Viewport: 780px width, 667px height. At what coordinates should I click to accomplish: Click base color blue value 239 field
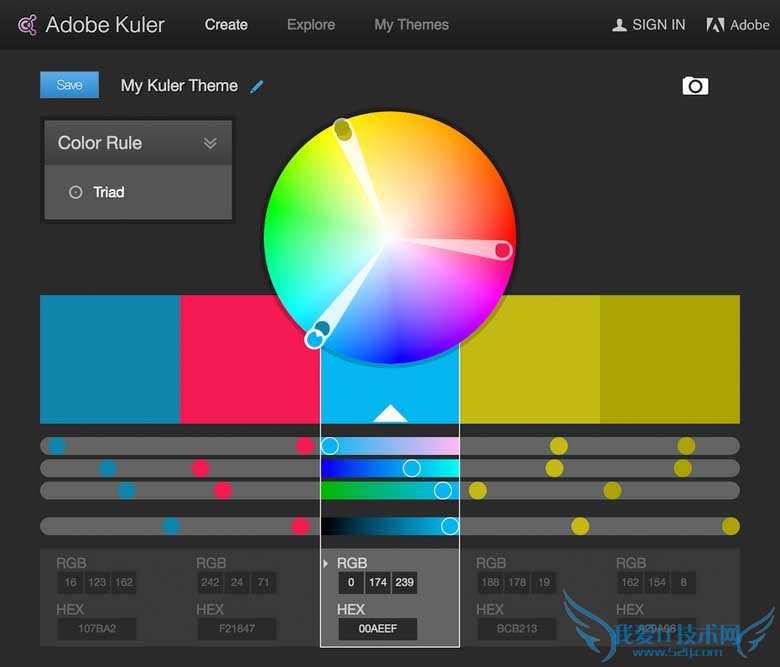pyautogui.click(x=404, y=582)
